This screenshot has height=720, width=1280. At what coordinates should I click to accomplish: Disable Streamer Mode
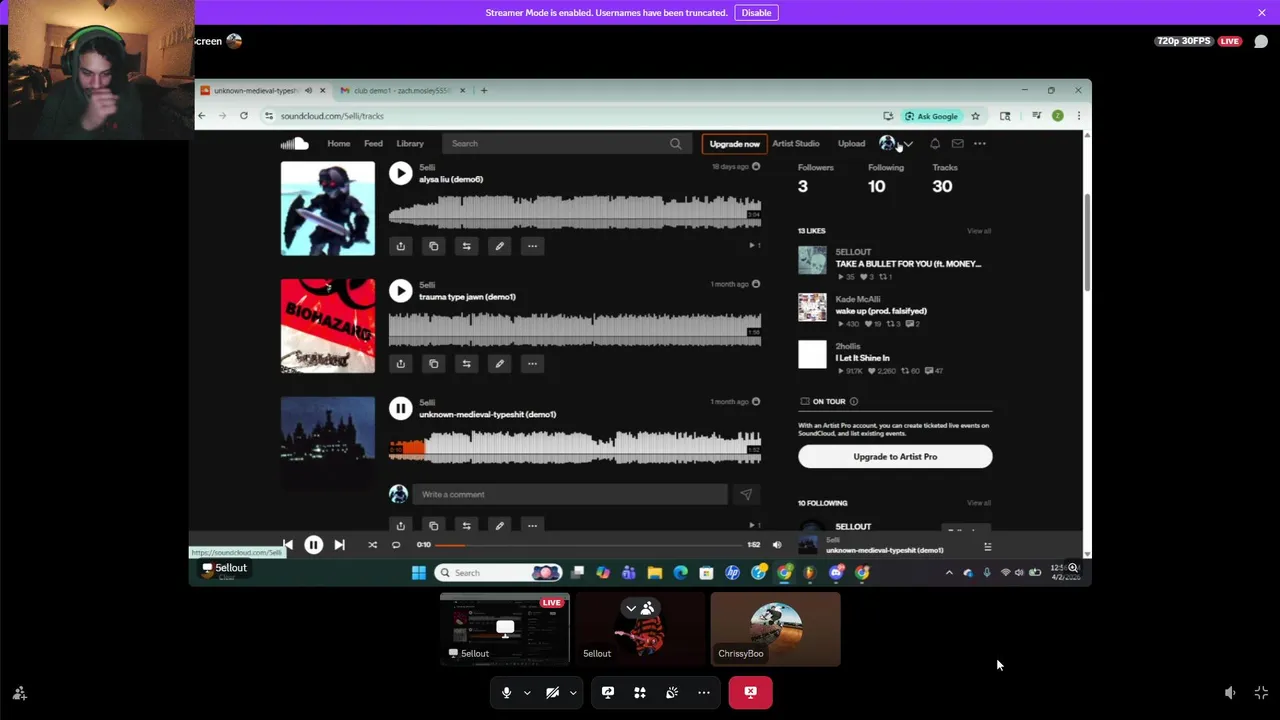click(756, 12)
